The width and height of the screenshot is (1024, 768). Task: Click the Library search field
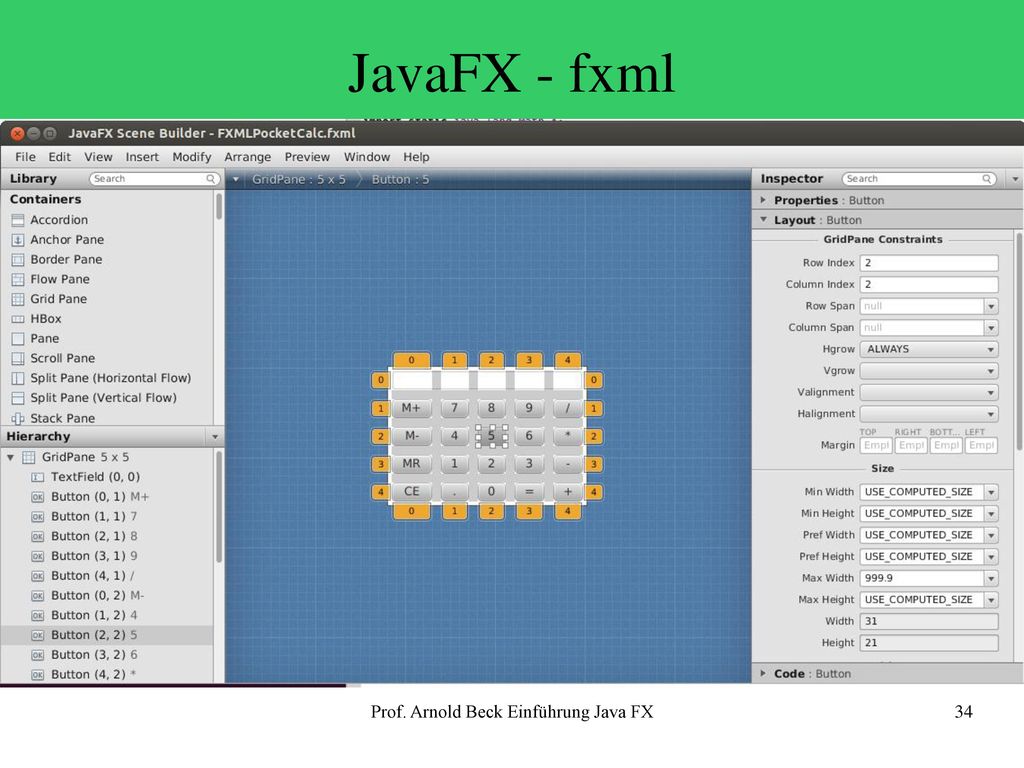[153, 179]
